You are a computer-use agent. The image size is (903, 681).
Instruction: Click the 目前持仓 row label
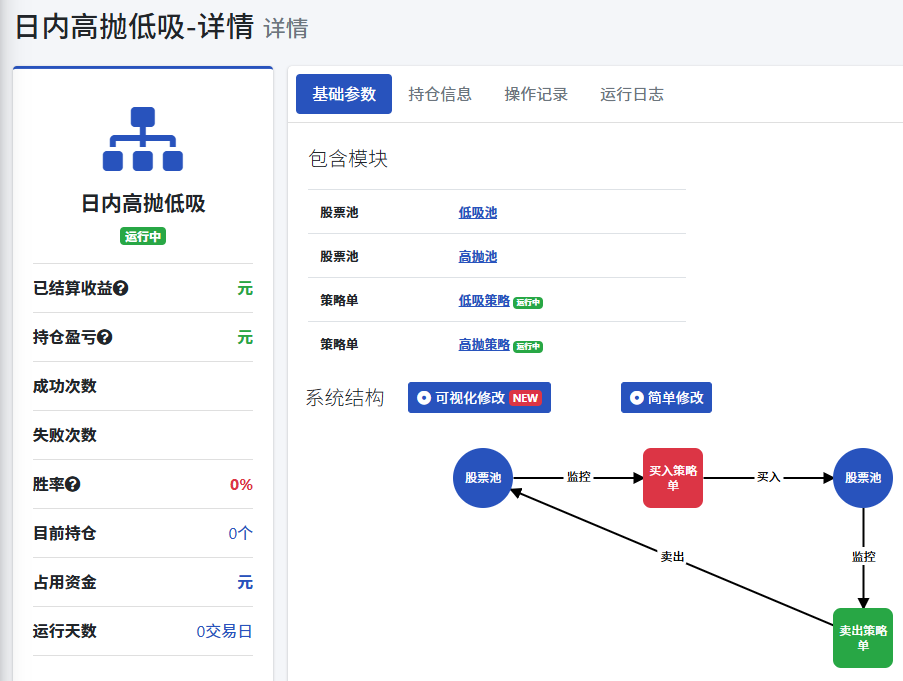64,534
